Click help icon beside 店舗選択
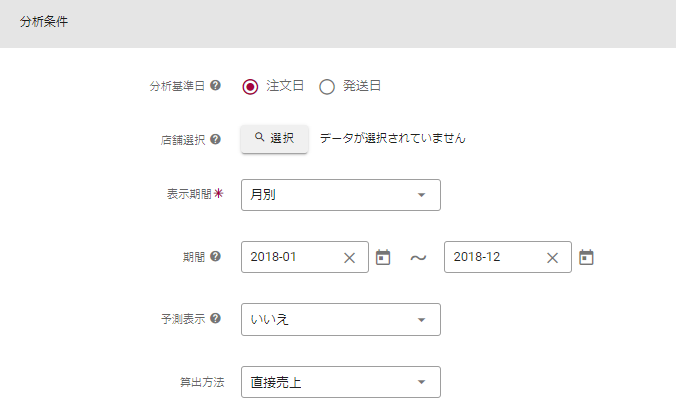This screenshot has width=676, height=415. (216, 140)
